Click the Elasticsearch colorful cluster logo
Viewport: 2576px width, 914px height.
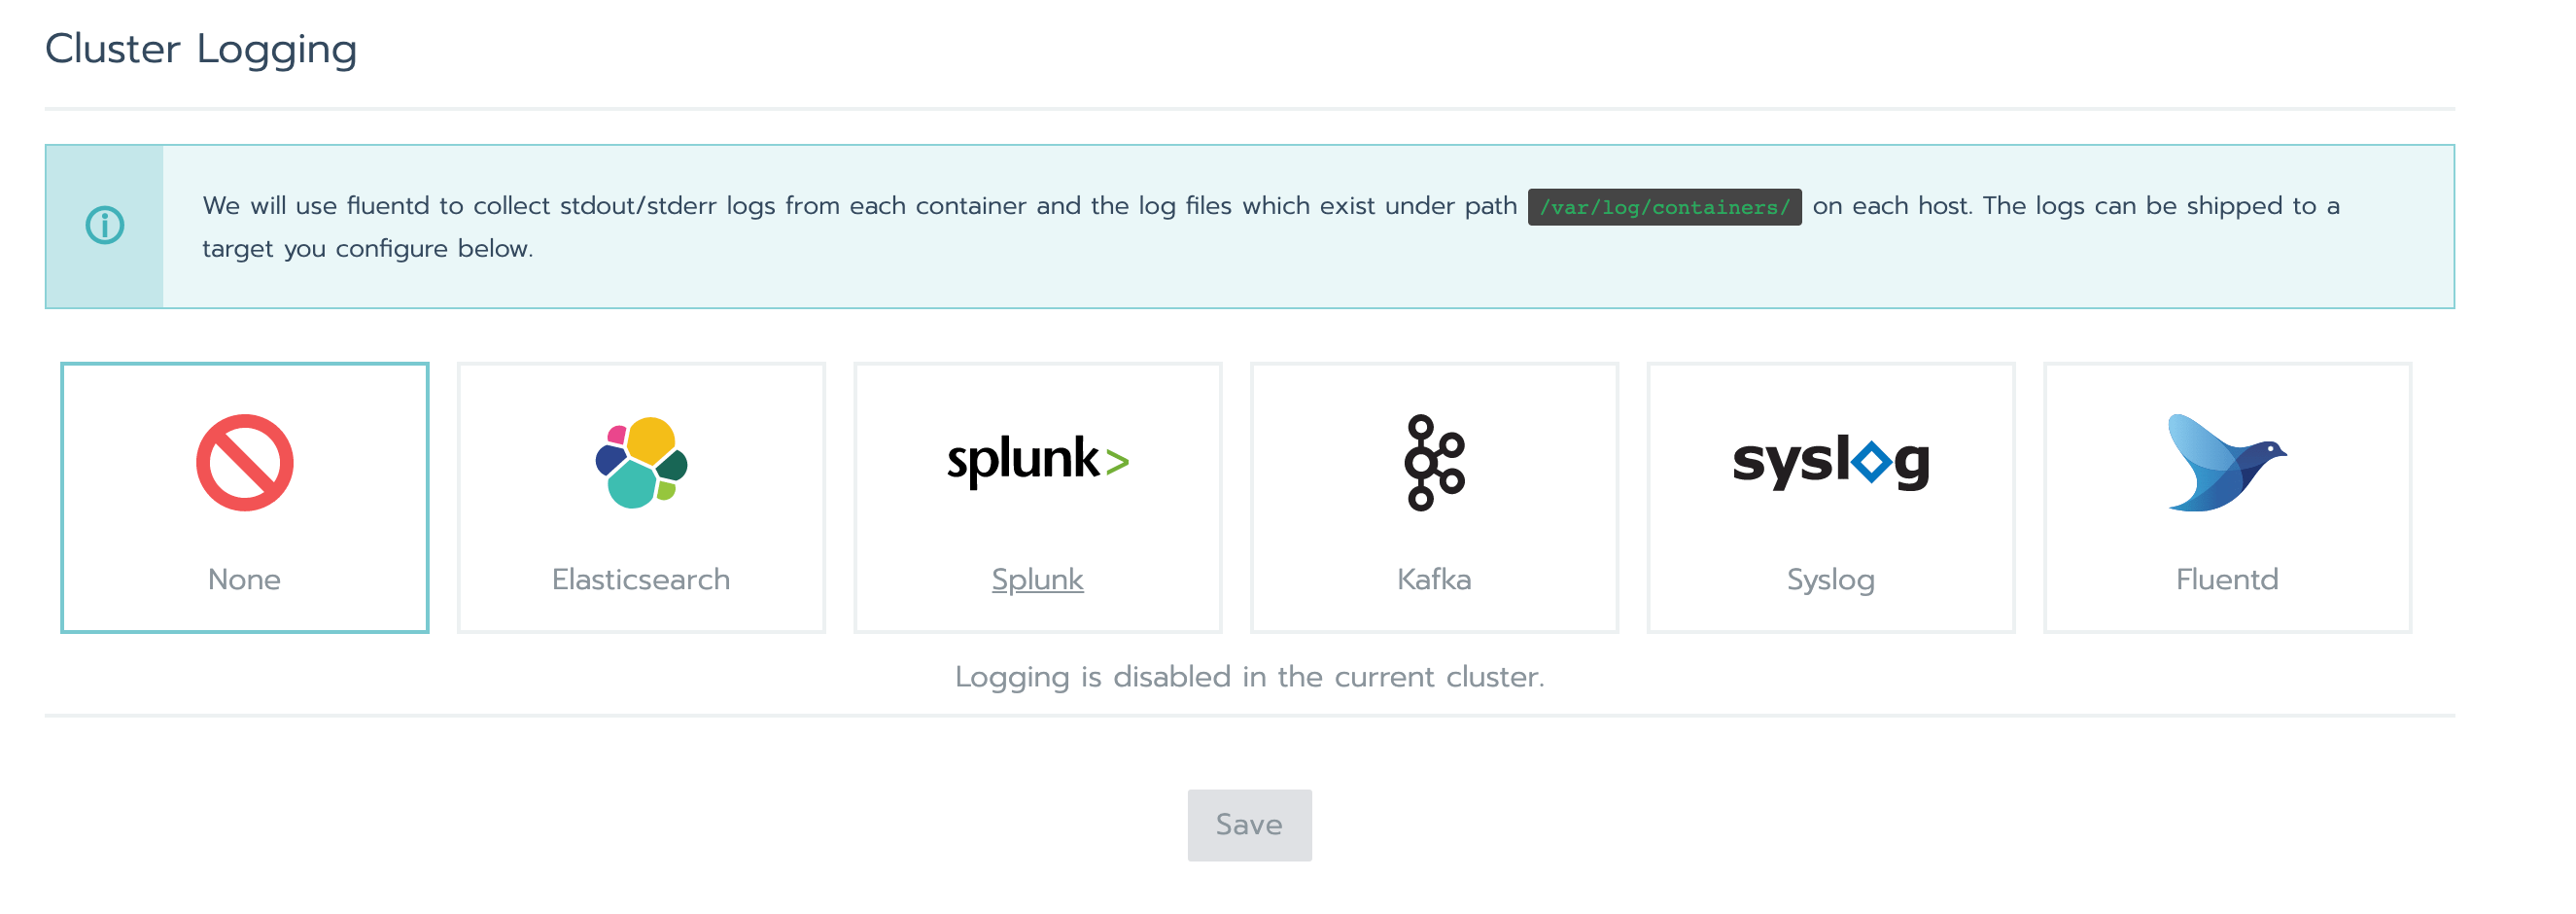[641, 462]
